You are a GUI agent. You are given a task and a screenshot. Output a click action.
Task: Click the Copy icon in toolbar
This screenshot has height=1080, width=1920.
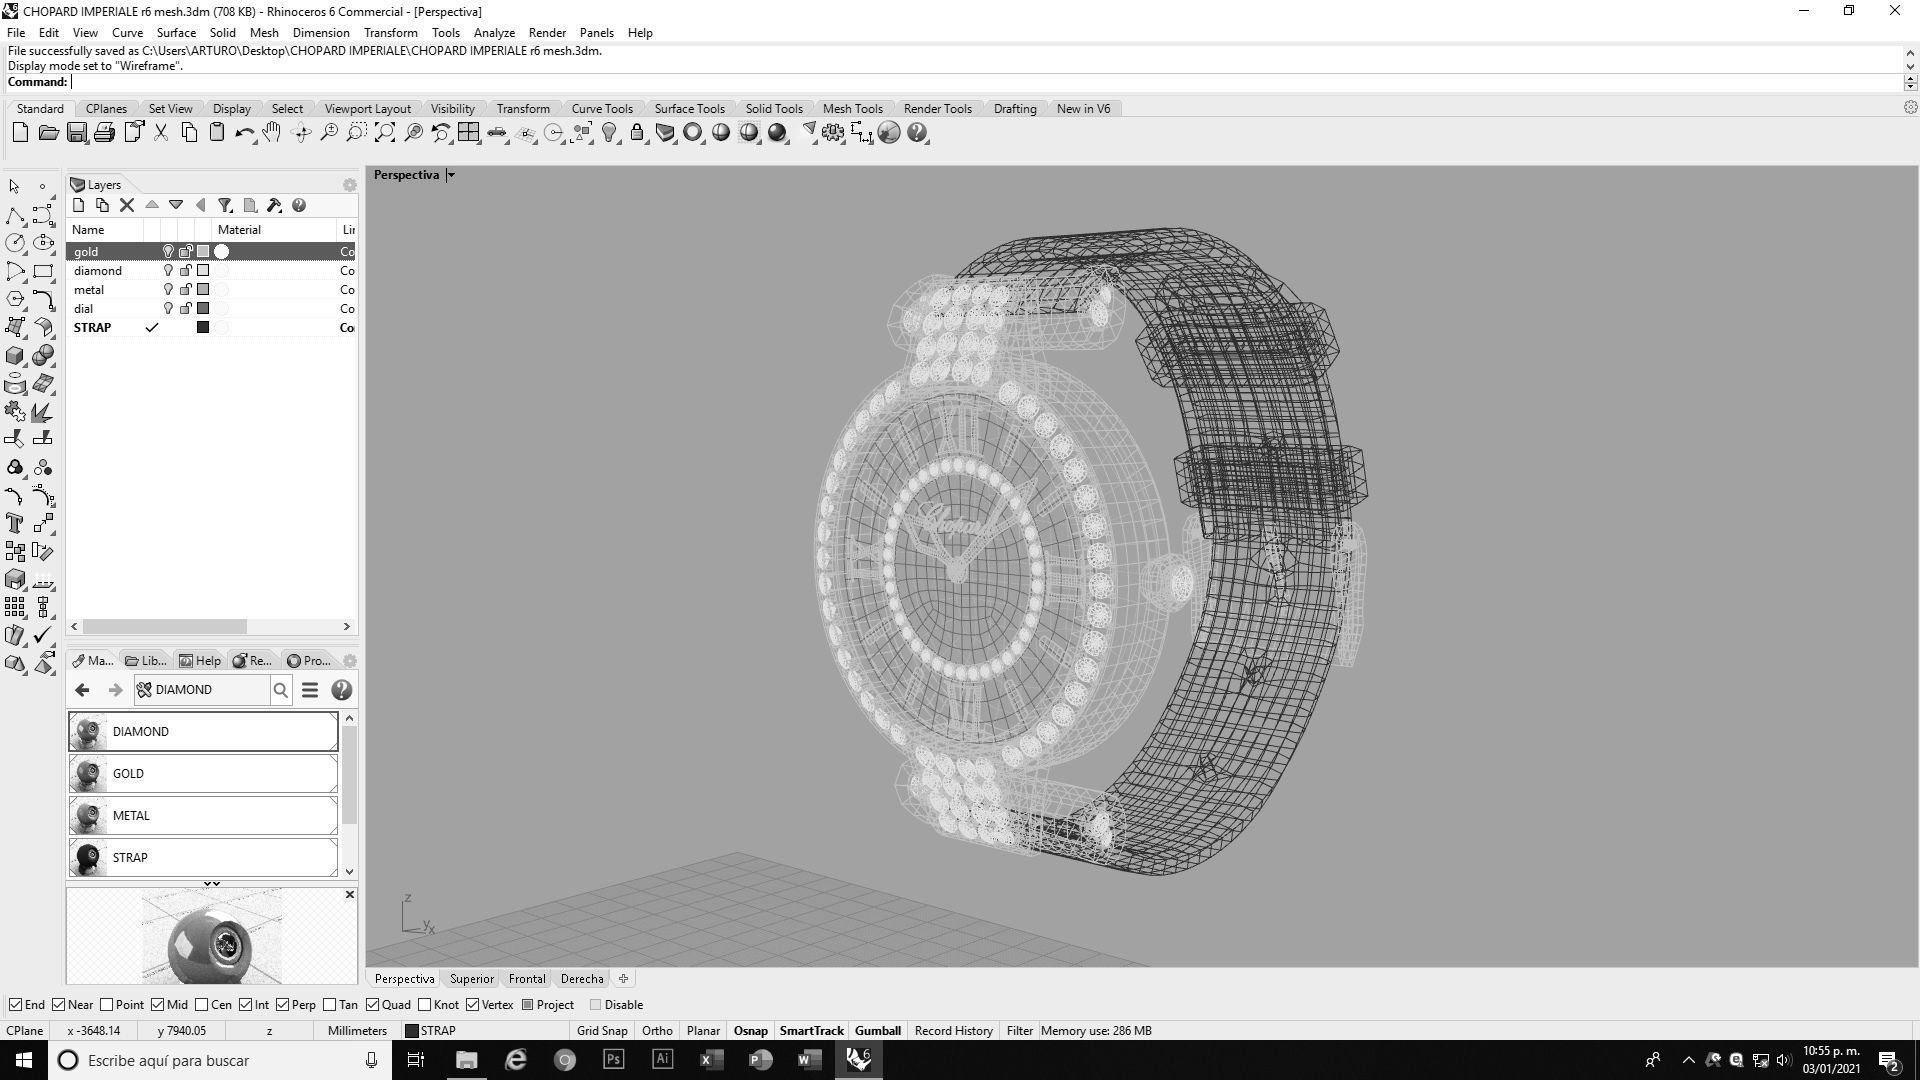(188, 132)
